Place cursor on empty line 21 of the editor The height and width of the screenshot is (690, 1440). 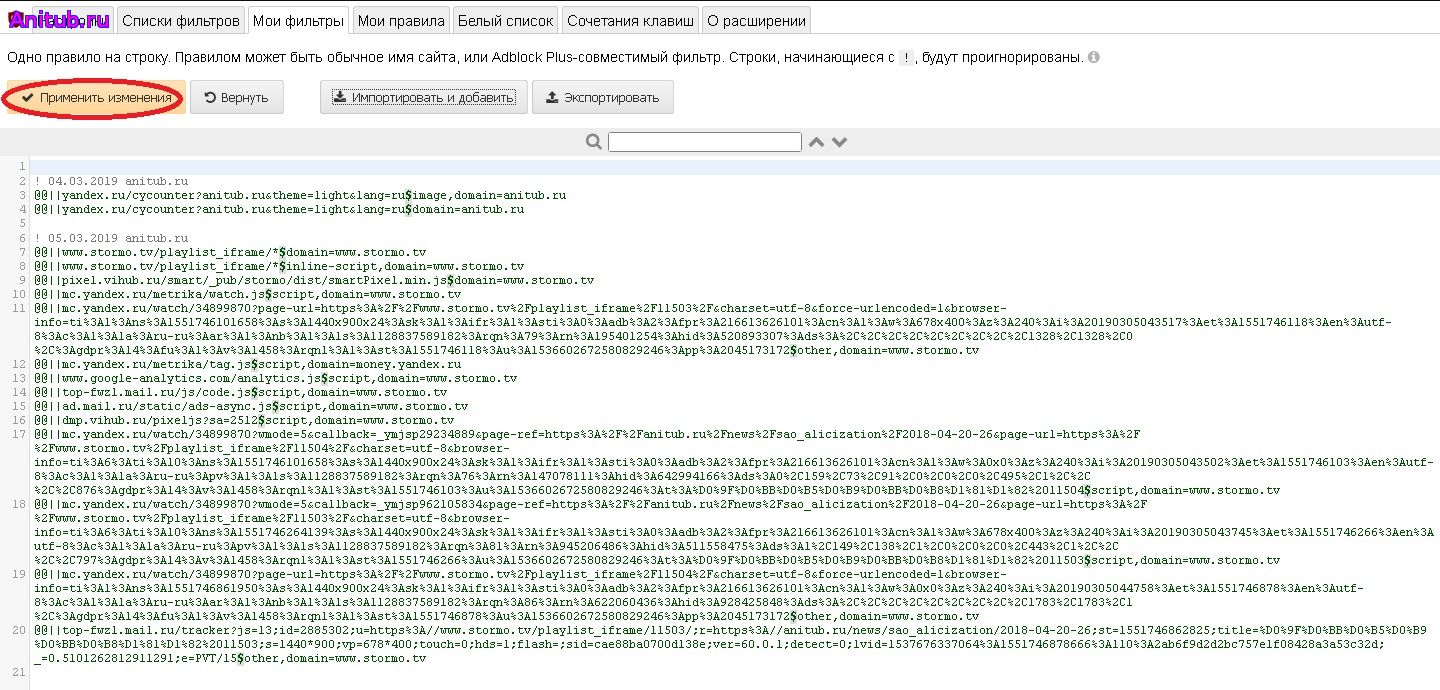[x=734, y=672]
